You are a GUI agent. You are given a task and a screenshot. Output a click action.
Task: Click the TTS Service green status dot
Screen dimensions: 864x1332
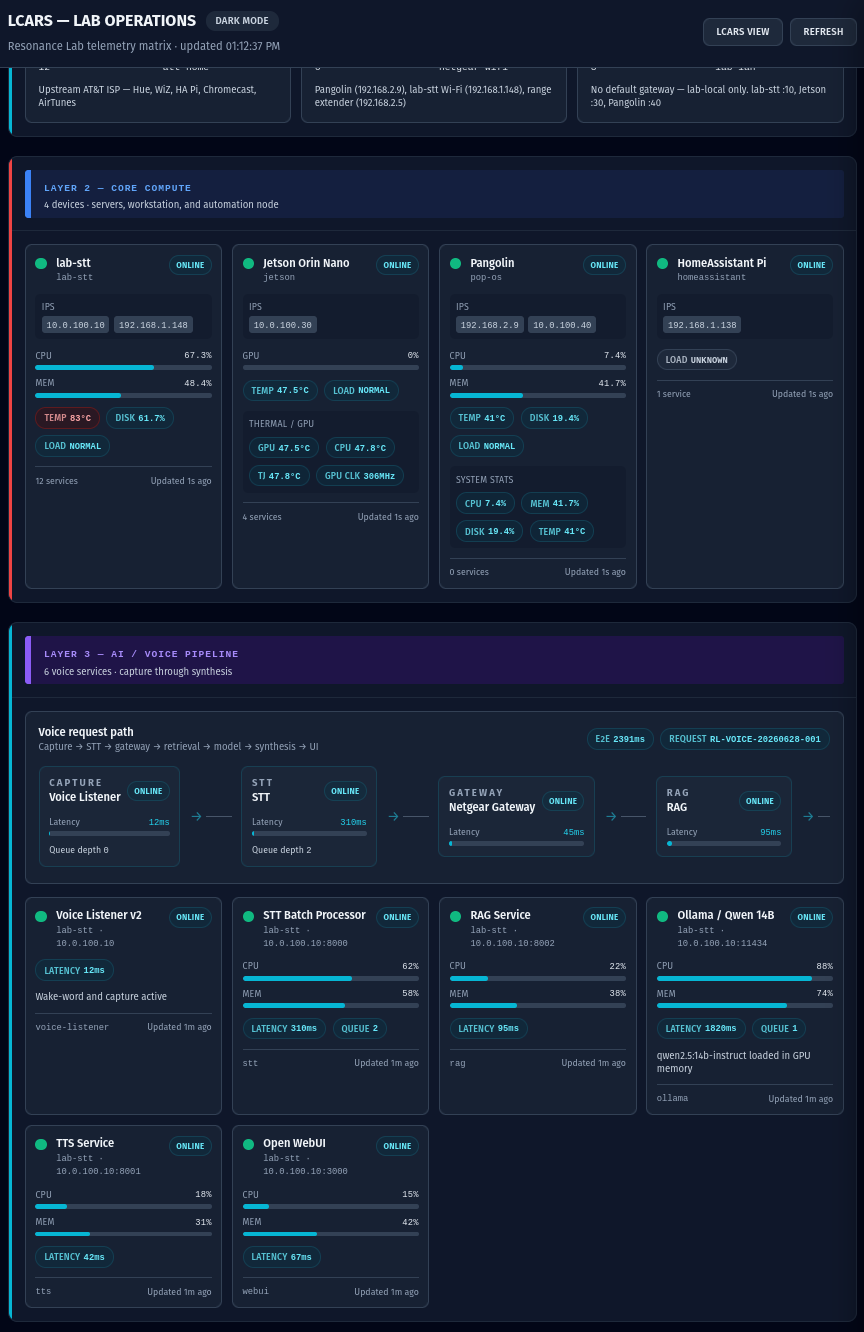point(41,1144)
